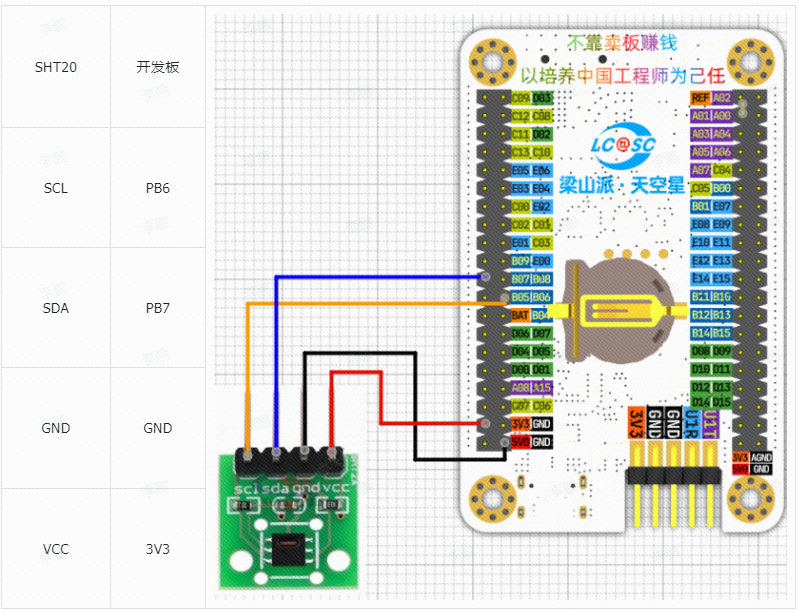Click the VCC cell in the table
The image size is (799, 610).
(x=55, y=549)
